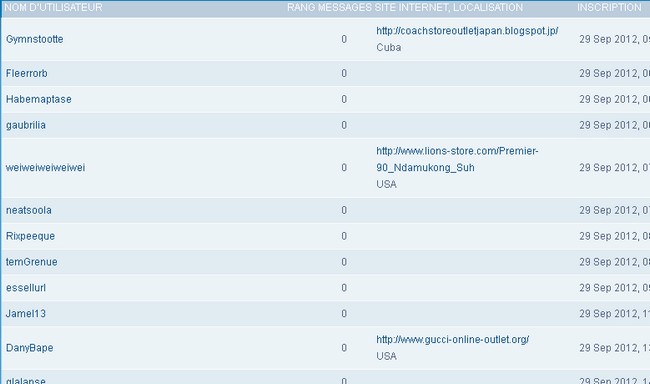The height and width of the screenshot is (384, 650).
Task: Select message count 0 for gaubrilia
Action: (344, 125)
